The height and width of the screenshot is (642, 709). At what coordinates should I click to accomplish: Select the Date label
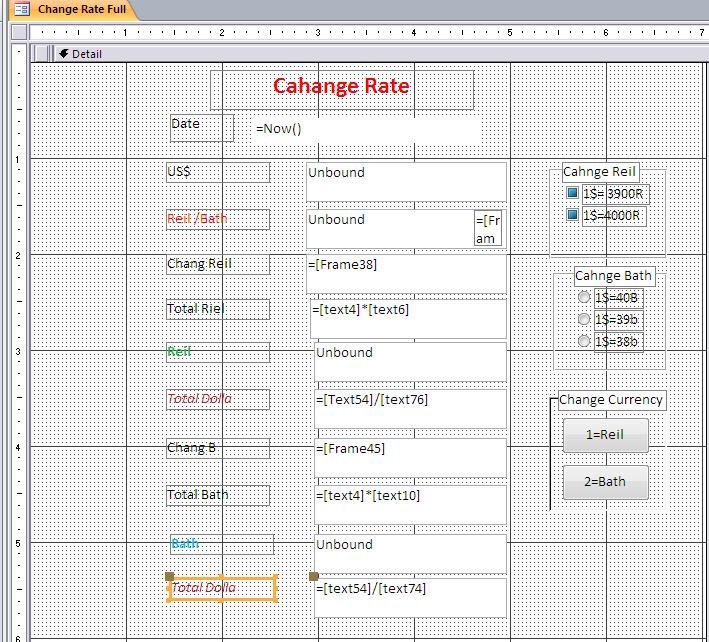202,128
